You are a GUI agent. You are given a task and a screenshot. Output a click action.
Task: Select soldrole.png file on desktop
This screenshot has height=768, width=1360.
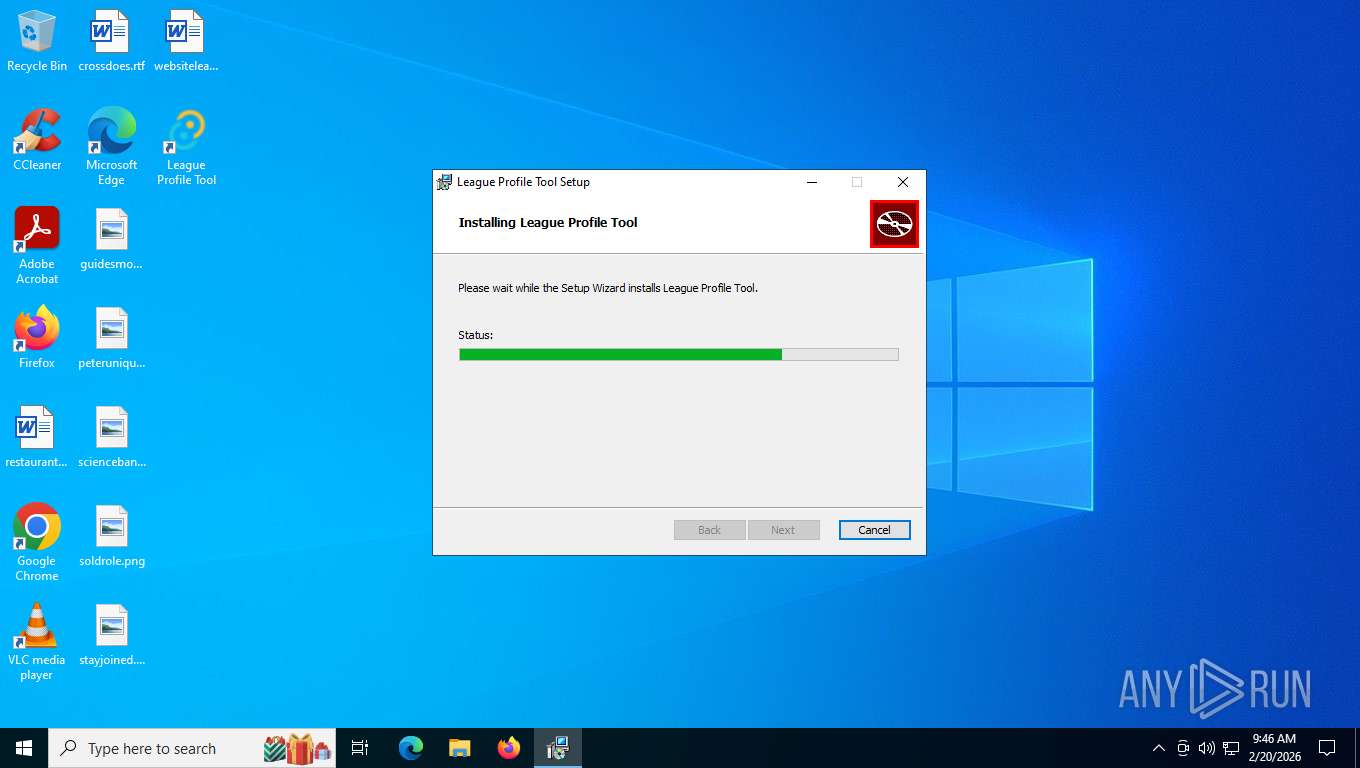point(111,536)
